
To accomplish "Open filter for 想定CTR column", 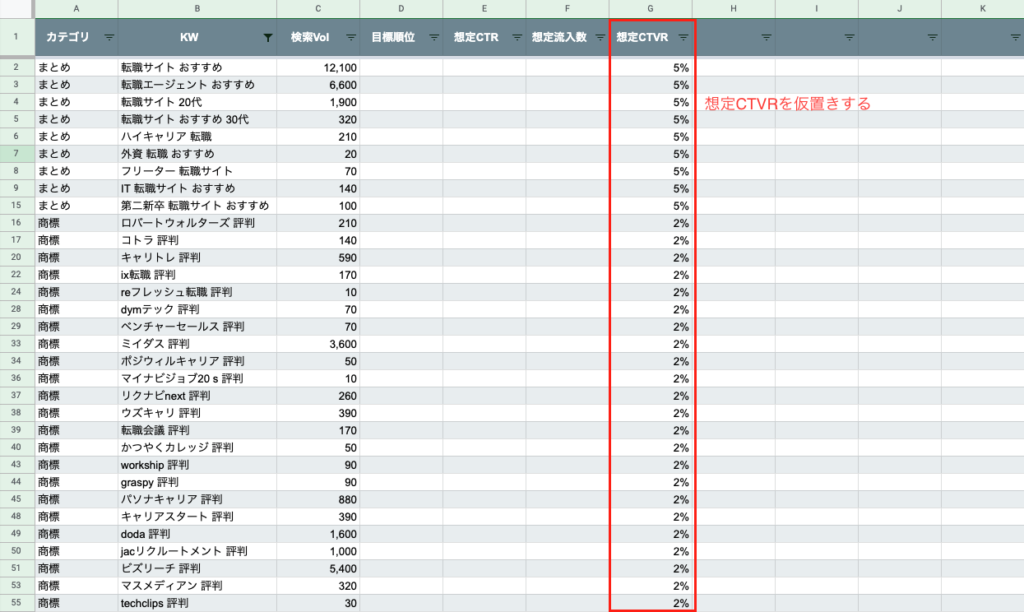I will click(517, 37).
